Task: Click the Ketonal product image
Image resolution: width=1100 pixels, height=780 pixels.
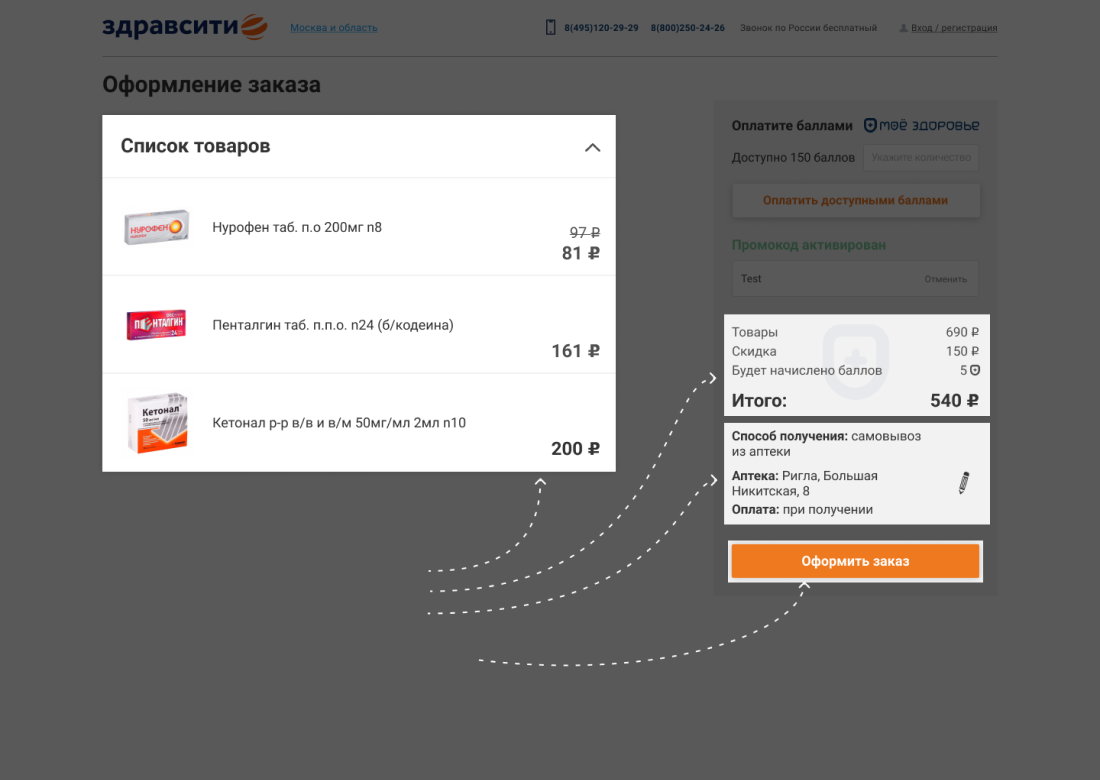Action: pos(157,423)
